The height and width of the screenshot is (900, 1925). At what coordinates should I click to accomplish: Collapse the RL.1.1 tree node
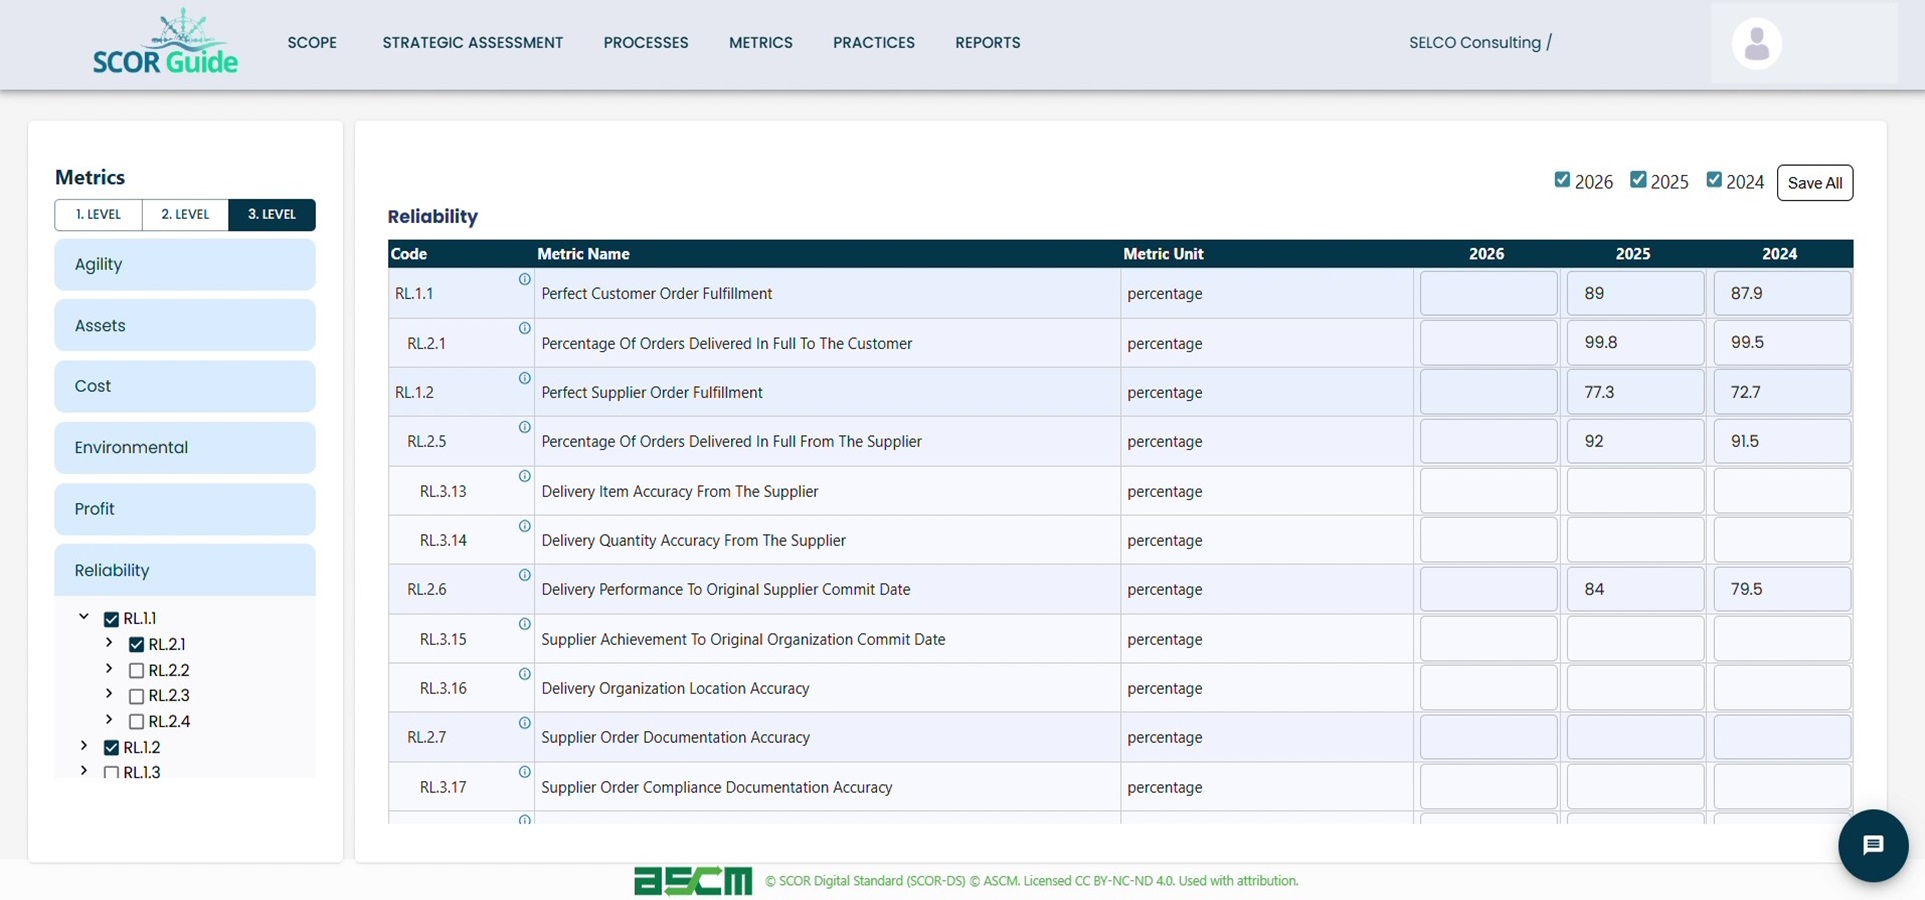pos(83,616)
